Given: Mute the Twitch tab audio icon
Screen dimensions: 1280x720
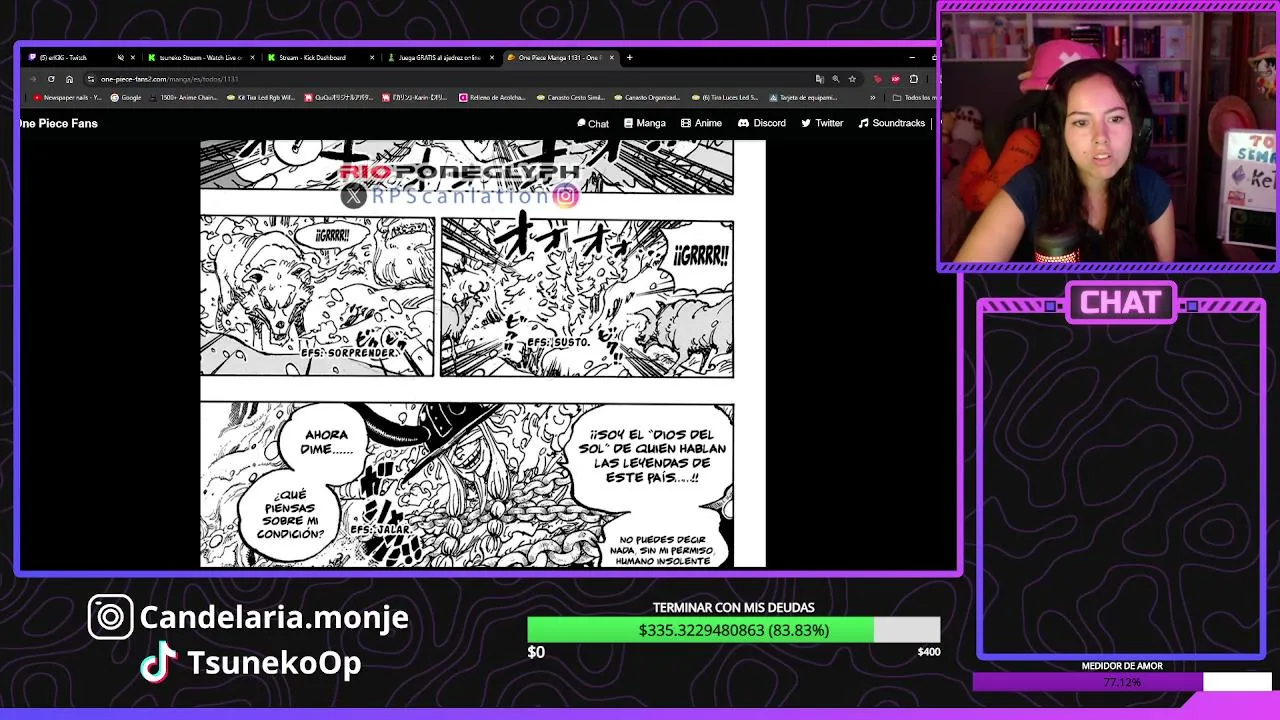Looking at the screenshot, I should [x=121, y=57].
